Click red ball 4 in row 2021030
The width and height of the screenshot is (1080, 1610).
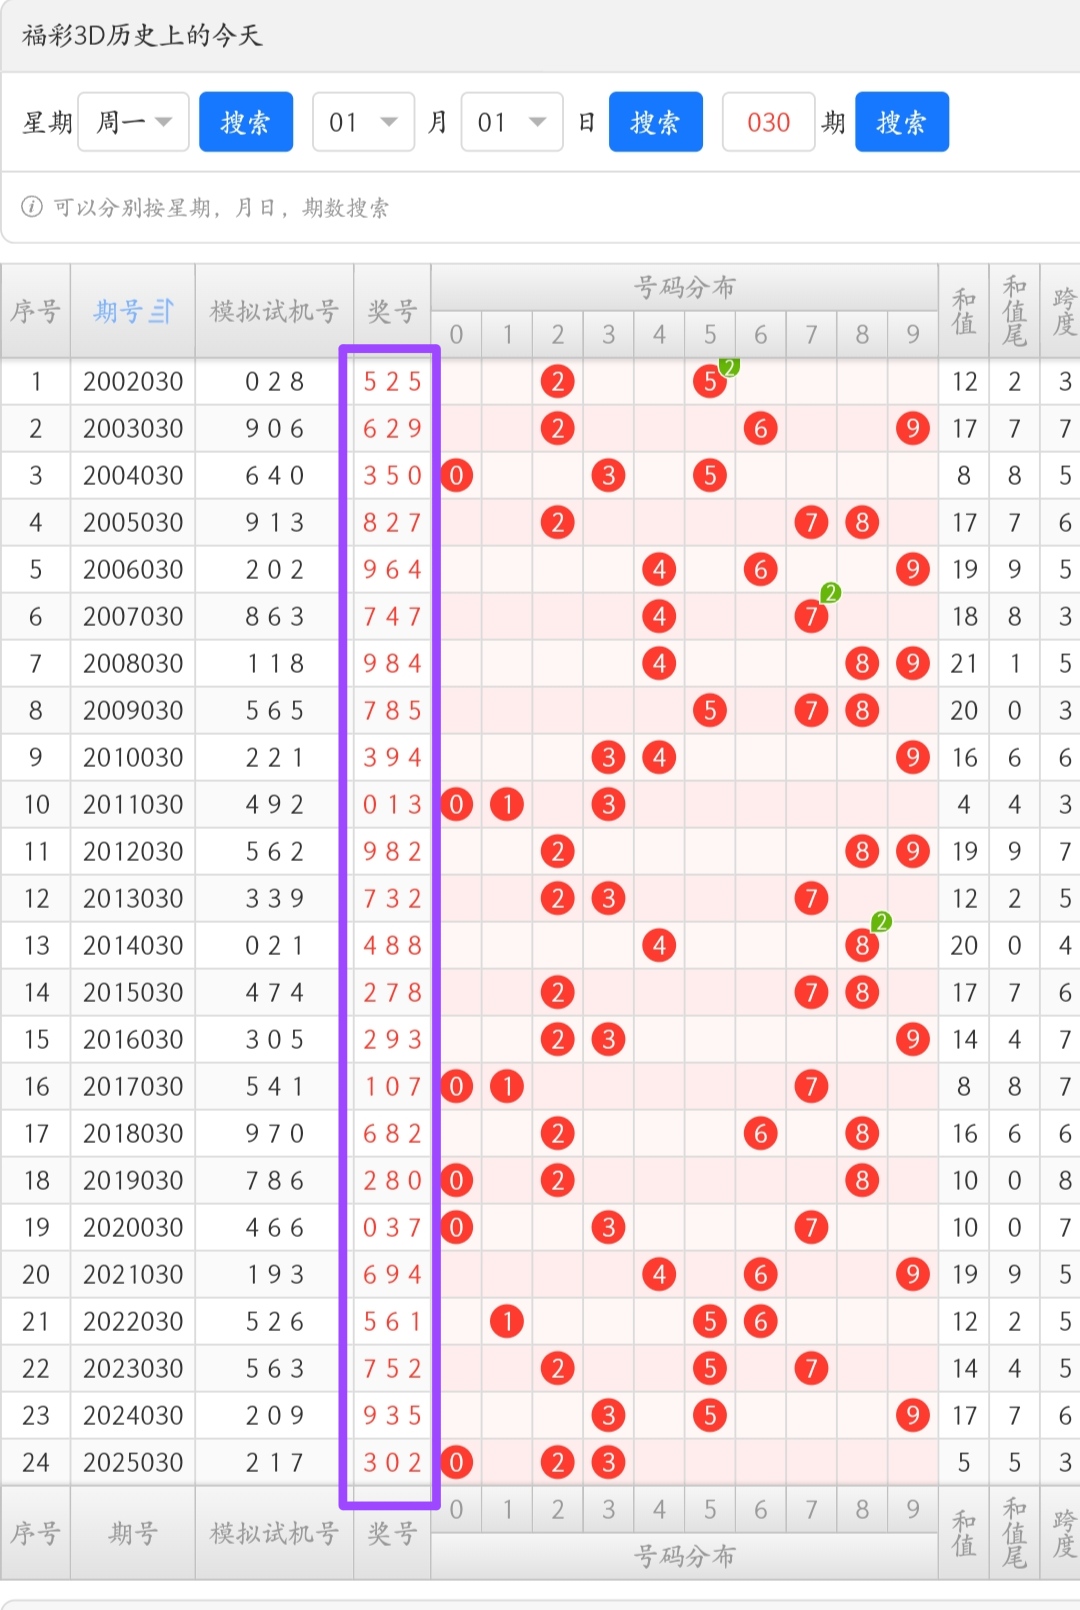(659, 1274)
